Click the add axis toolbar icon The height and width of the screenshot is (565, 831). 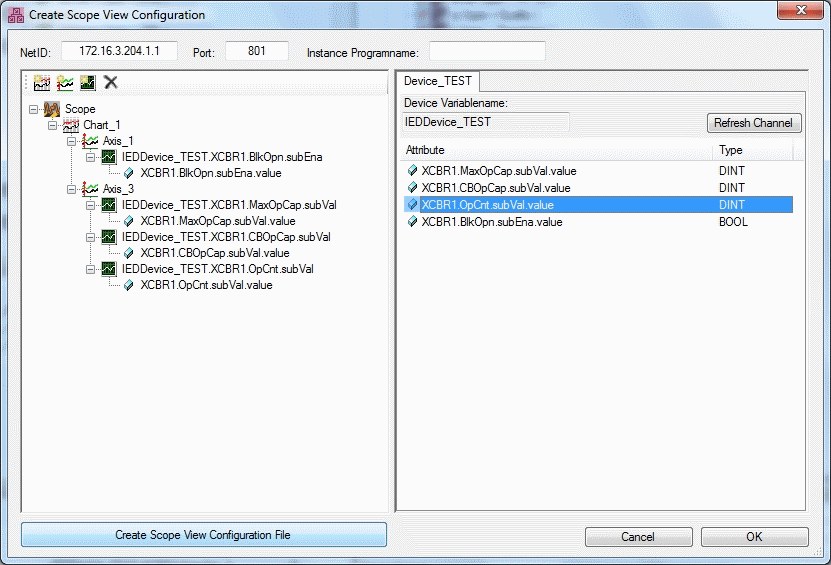65,83
